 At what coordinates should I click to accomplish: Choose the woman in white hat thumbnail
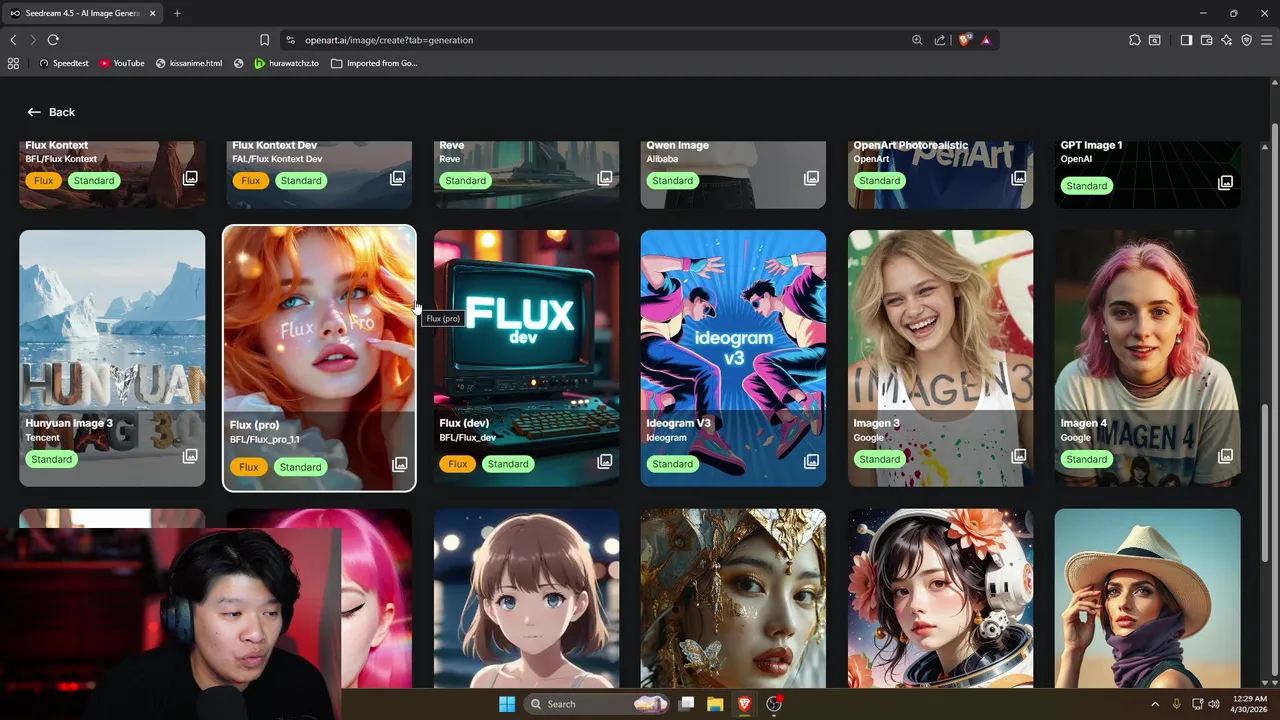(x=1147, y=598)
